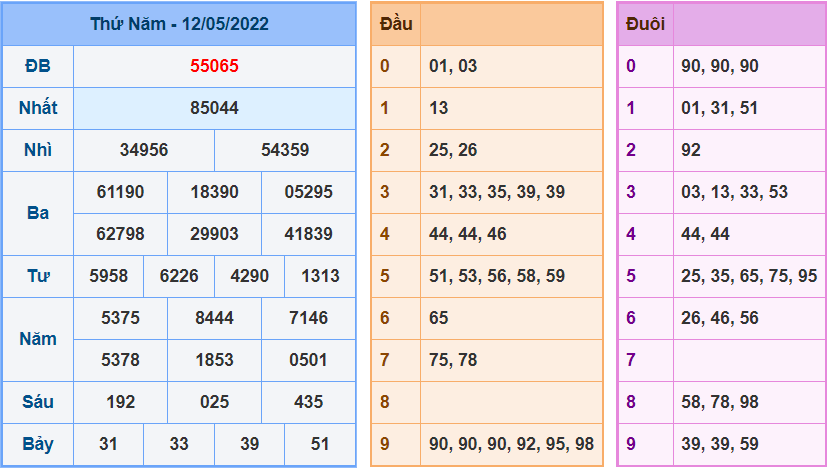This screenshot has height=468, width=827.
Task: Click the Đuôi row label 7
Action: (x=631, y=360)
